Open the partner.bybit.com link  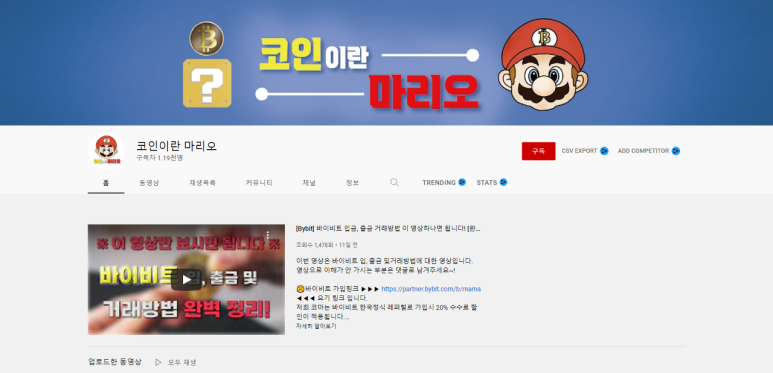tap(431, 289)
